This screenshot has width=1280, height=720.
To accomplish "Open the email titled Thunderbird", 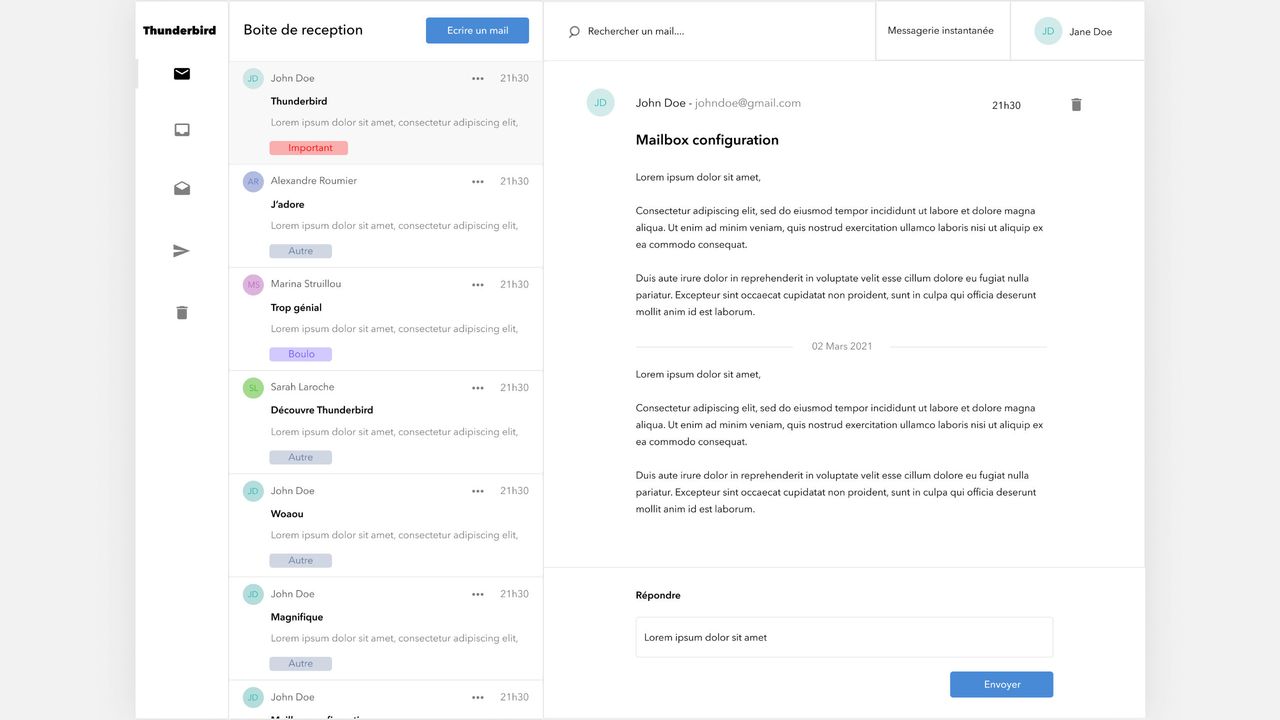I will [386, 113].
